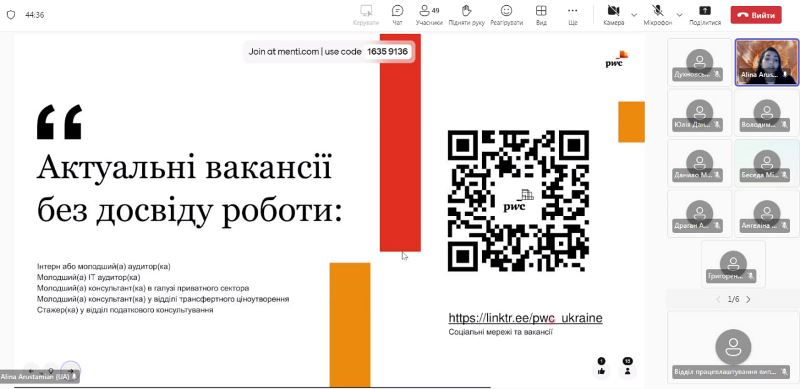Click the line about приватного сектора consultant
The height and width of the screenshot is (389, 800).
(143, 288)
